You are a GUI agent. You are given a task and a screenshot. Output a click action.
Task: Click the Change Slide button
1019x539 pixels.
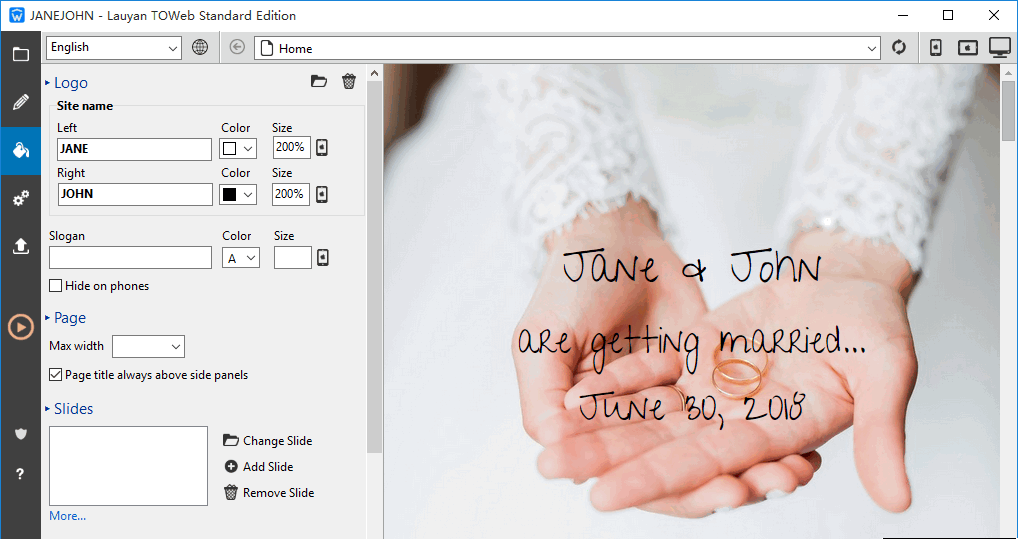268,441
